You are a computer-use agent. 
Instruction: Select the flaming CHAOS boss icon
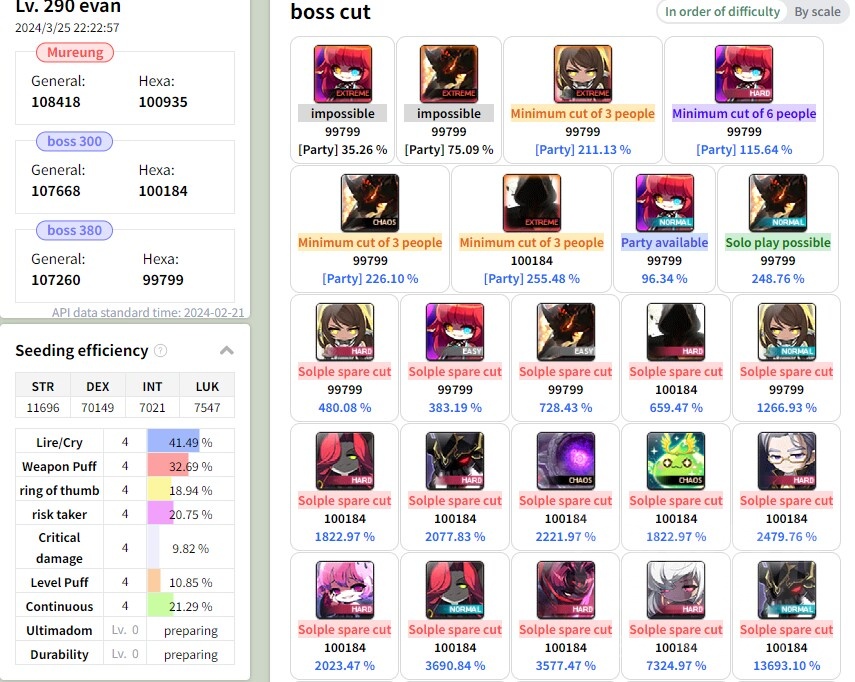pos(370,203)
